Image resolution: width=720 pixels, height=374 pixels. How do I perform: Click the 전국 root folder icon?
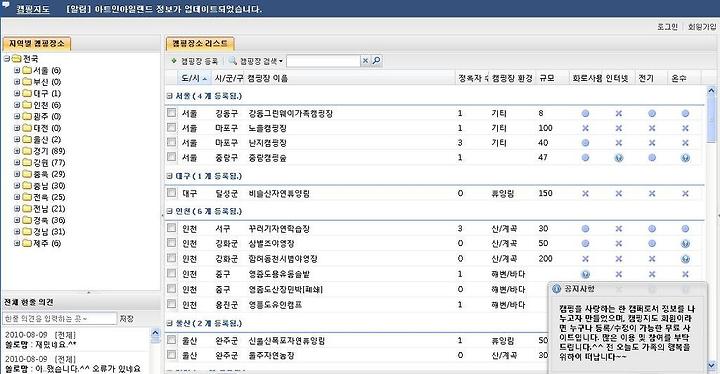click(17, 59)
